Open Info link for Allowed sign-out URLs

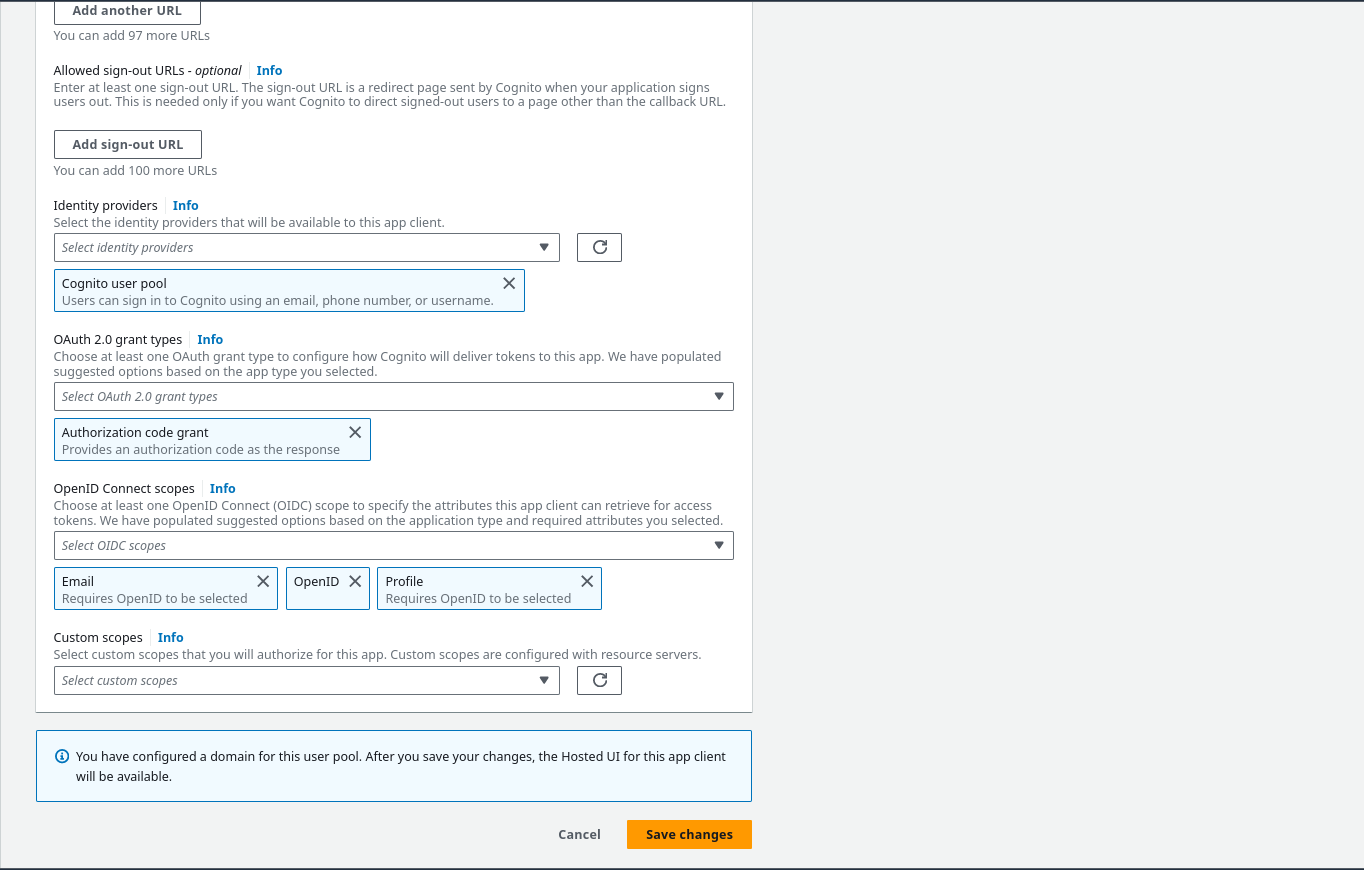point(269,70)
